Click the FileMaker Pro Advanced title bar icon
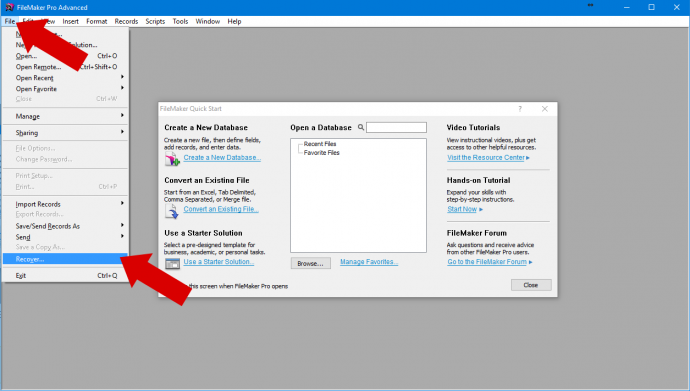Image resolution: width=690 pixels, height=391 pixels. click(9, 7)
